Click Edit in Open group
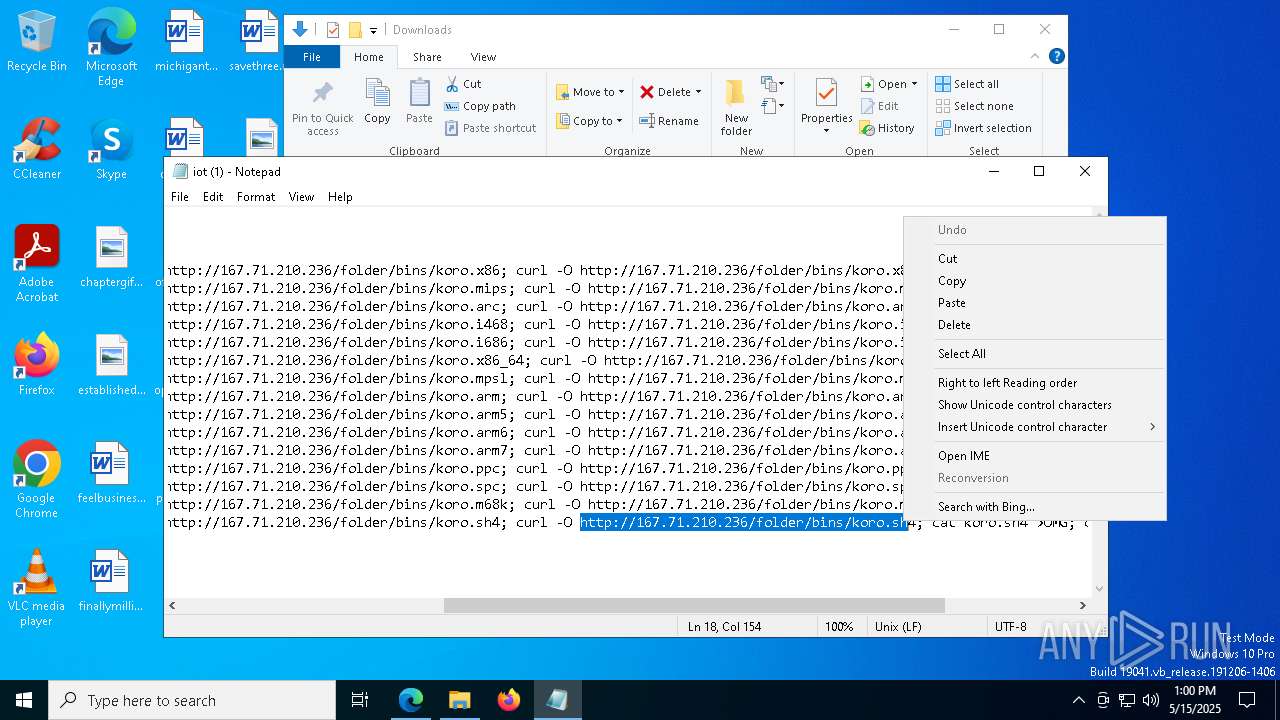This screenshot has width=1280, height=720. click(879, 106)
